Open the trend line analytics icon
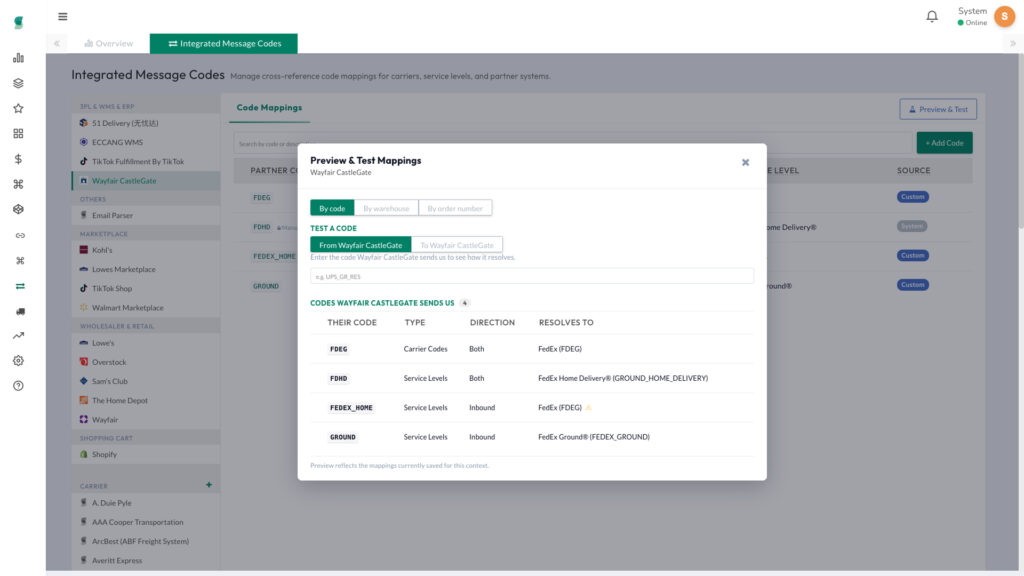 click(x=18, y=336)
